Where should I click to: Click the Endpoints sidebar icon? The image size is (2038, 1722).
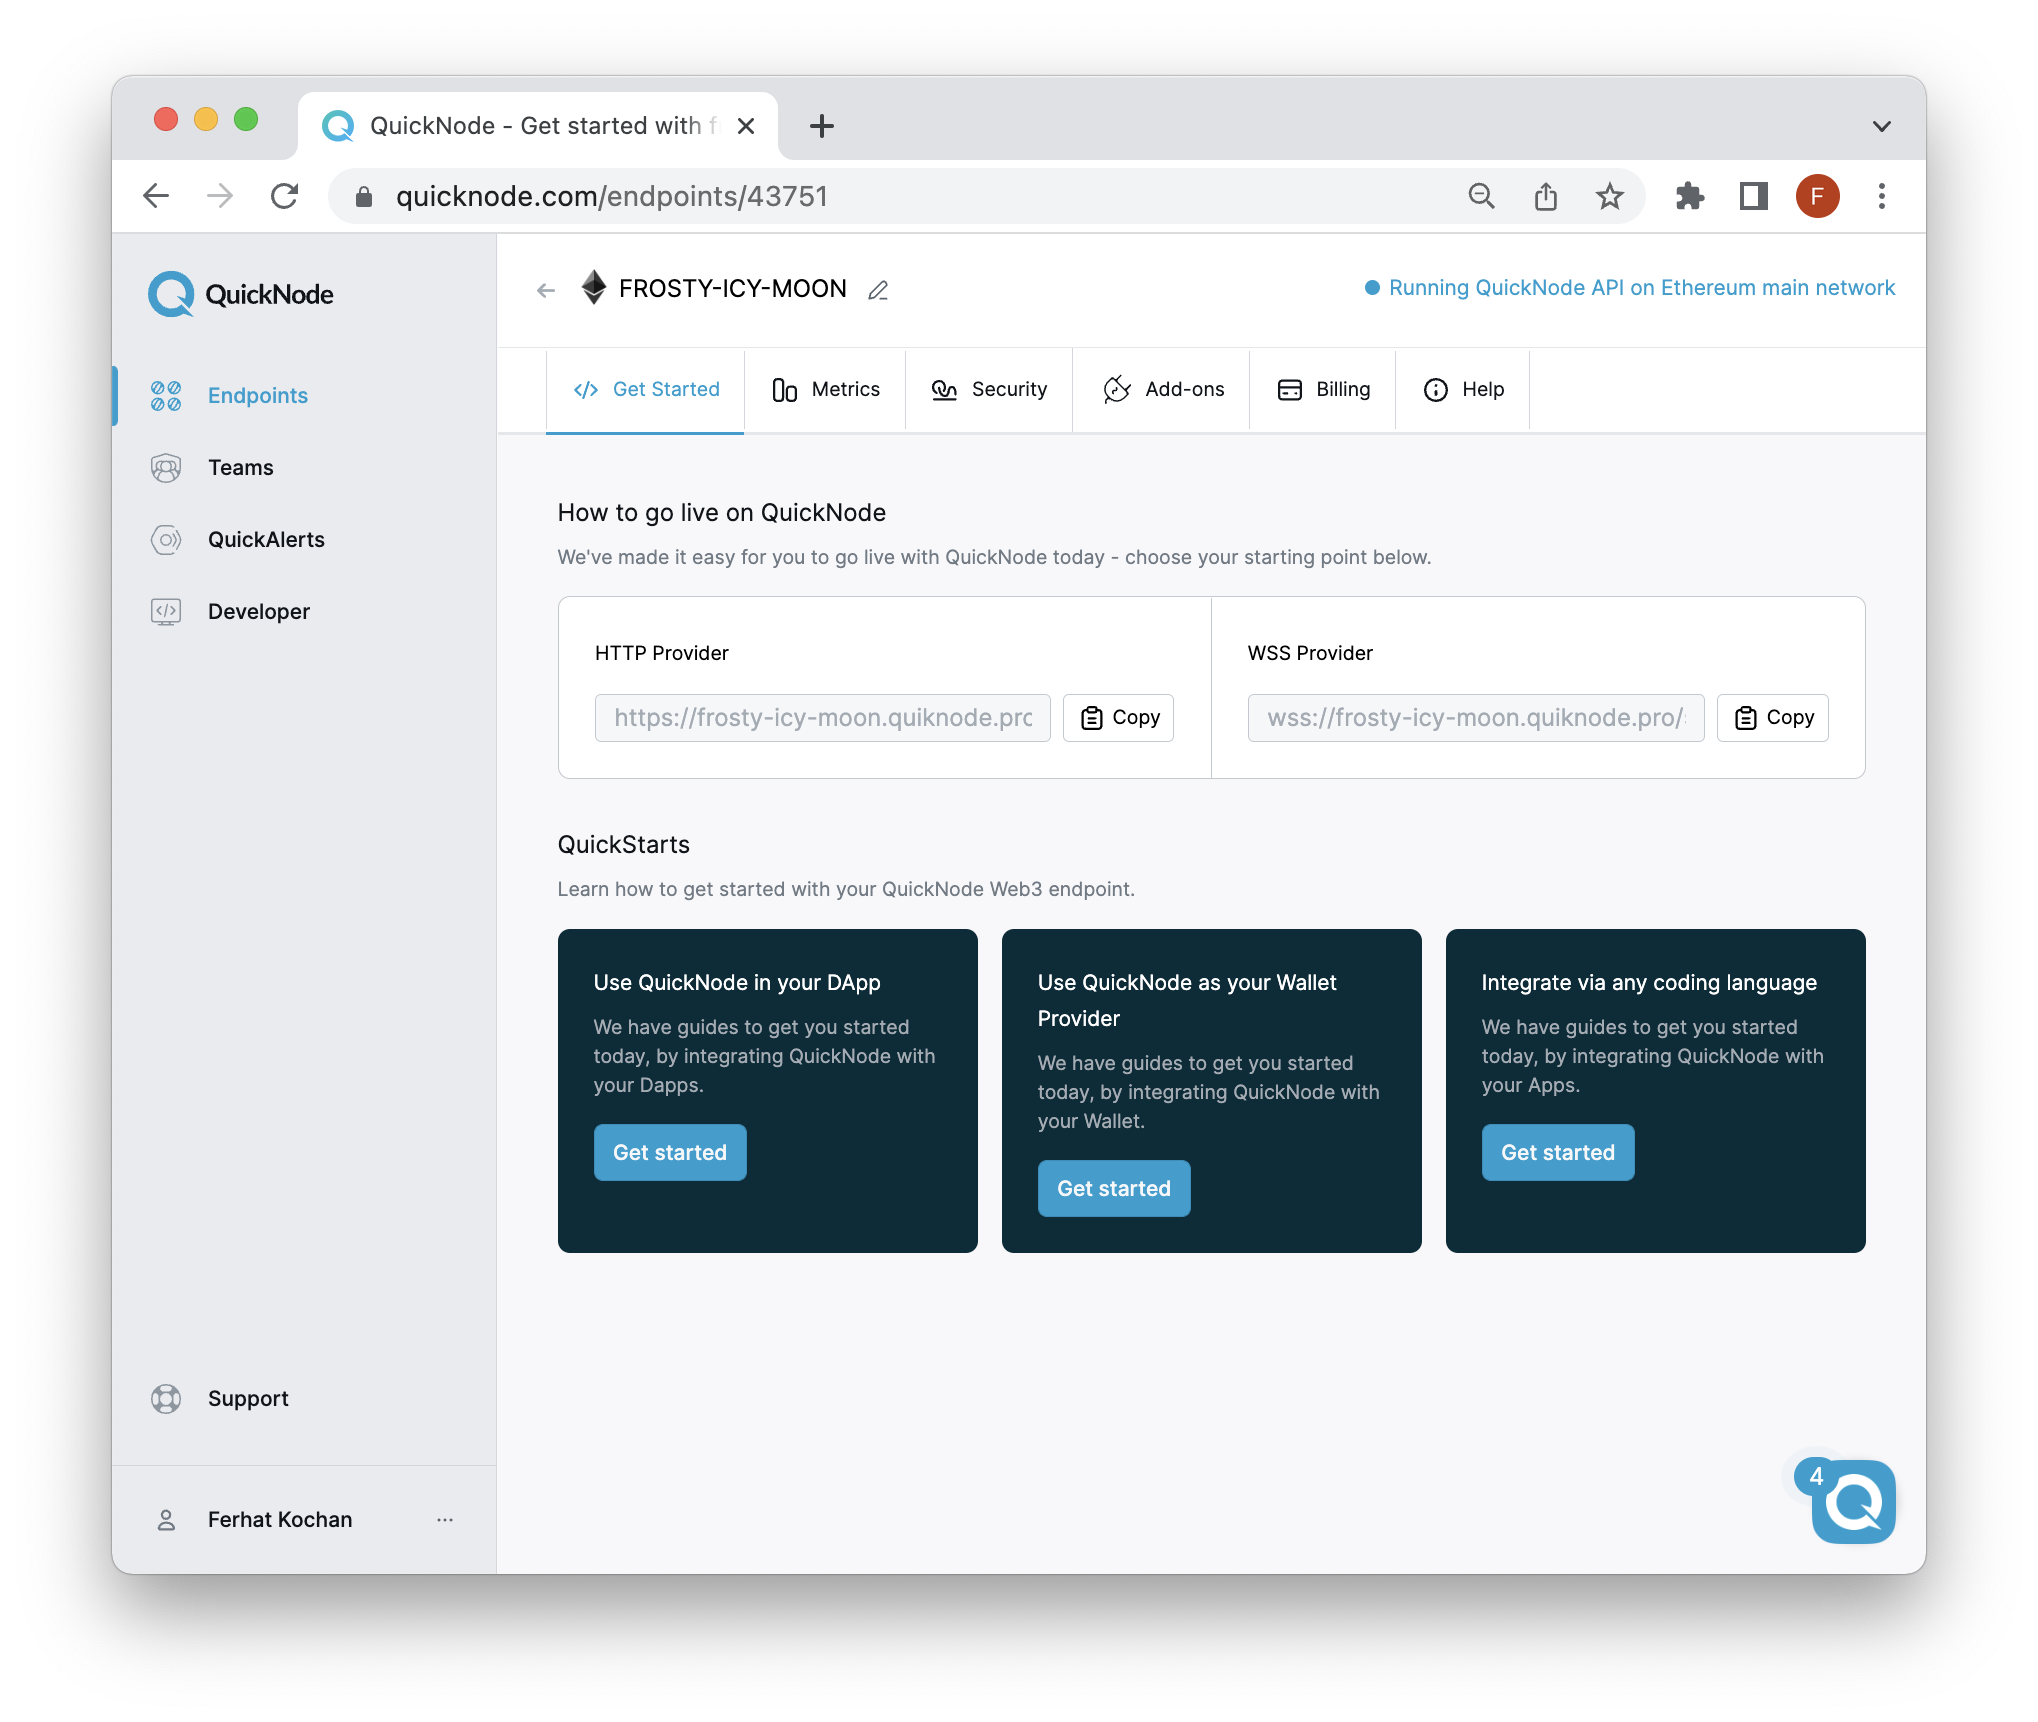click(x=166, y=395)
